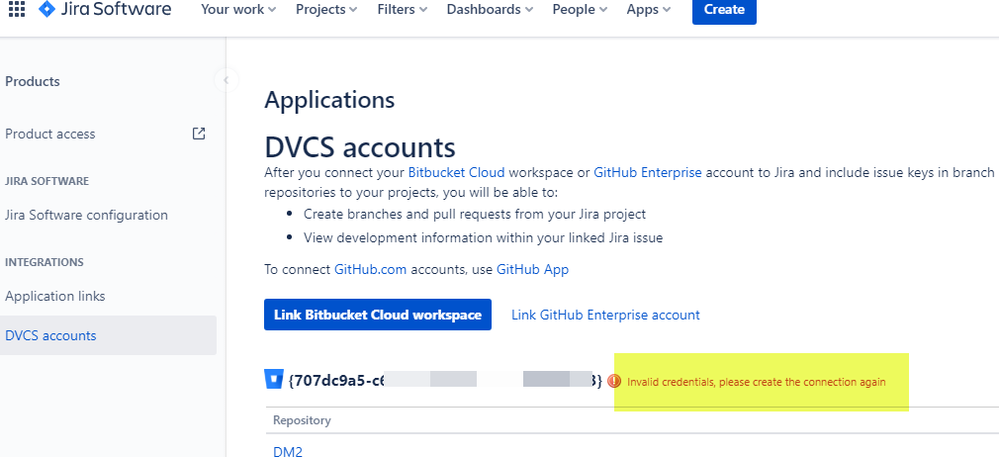Expand the Apps menu
Screen dimensions: 999x457
click(649, 10)
